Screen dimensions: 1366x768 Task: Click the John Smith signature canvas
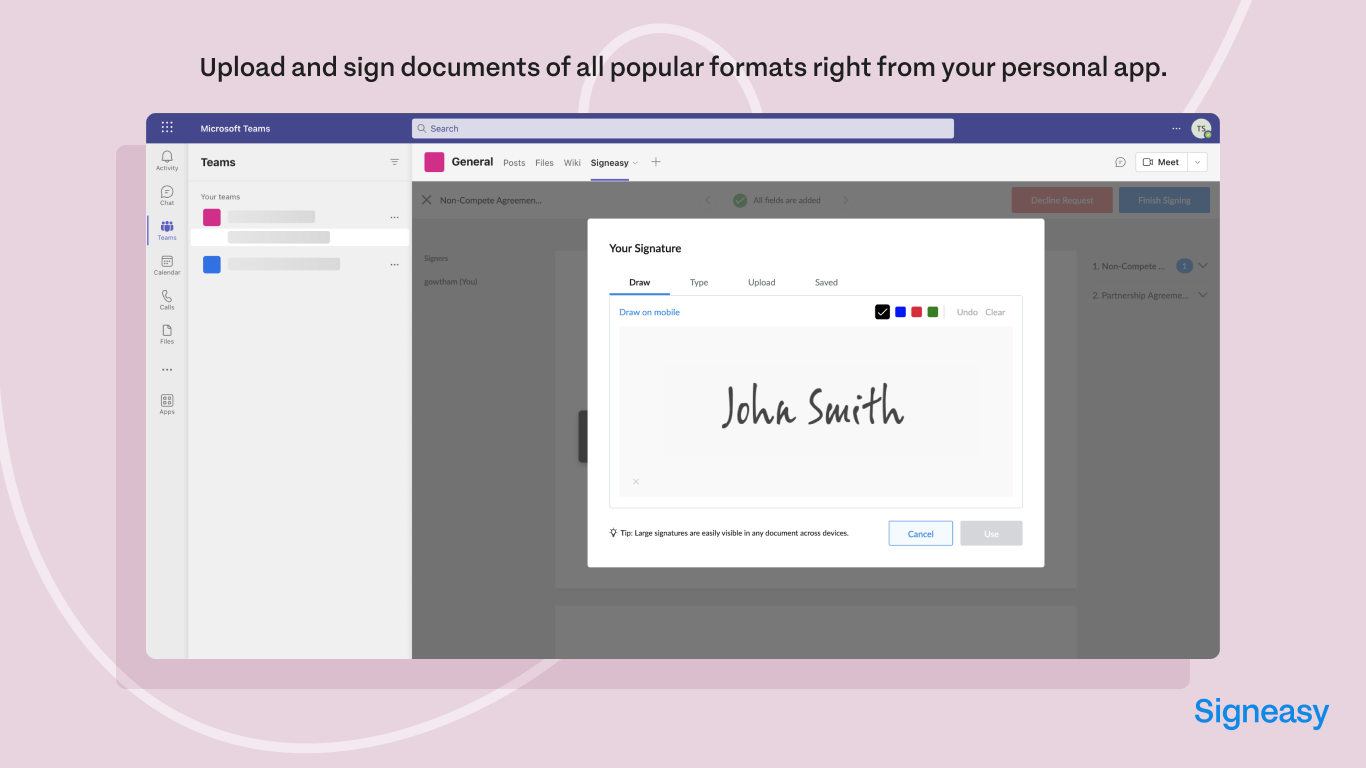[x=815, y=411]
